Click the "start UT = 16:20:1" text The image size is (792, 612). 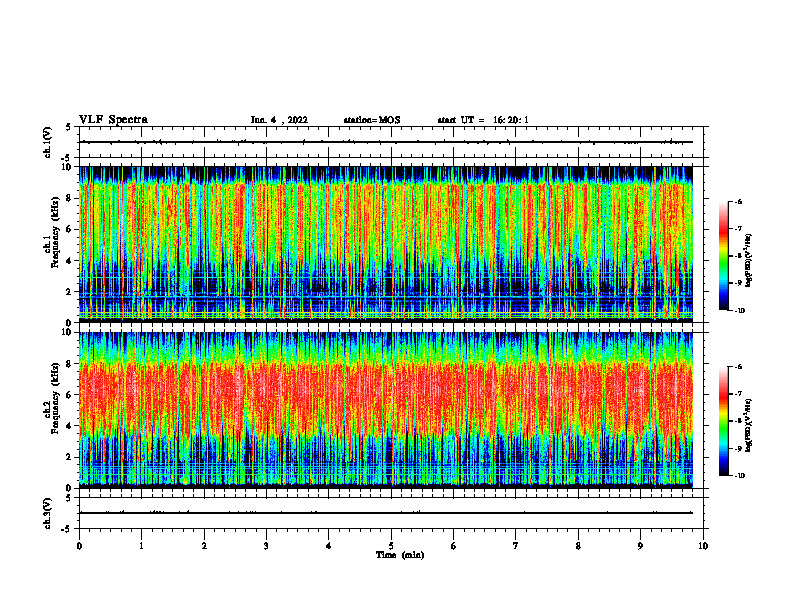pos(483,120)
